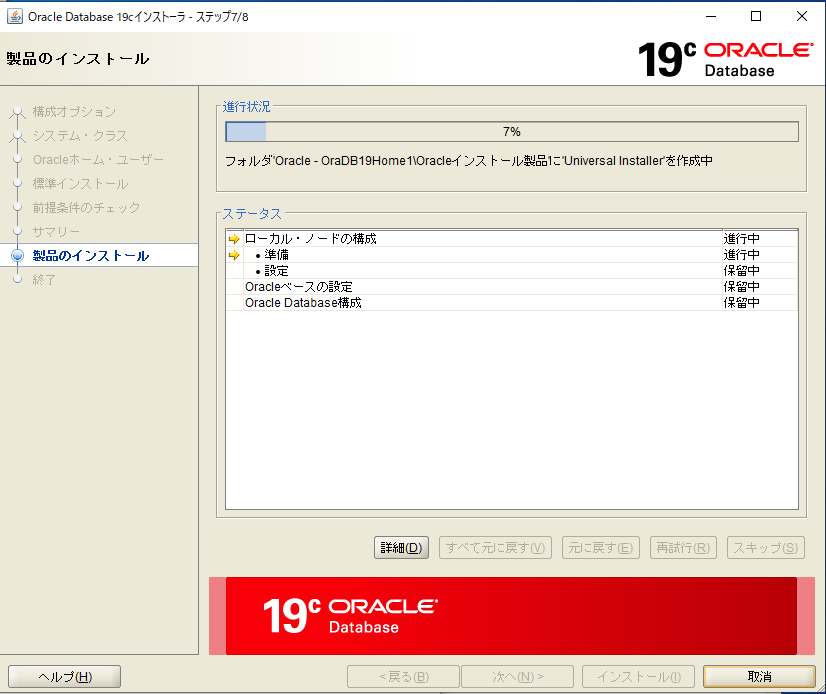Select the システム・クラス step
The image size is (826, 694).
(80, 136)
